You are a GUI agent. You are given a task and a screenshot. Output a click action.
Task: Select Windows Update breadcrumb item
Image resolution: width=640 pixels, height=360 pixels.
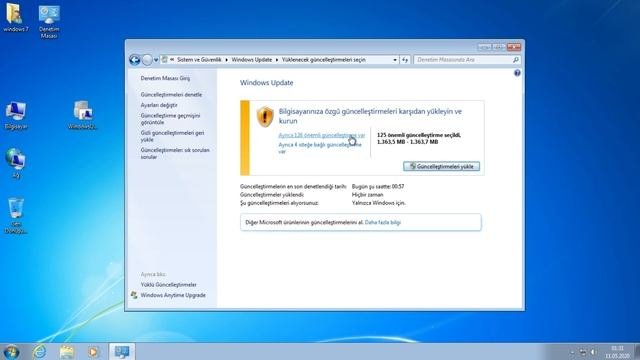coord(251,60)
